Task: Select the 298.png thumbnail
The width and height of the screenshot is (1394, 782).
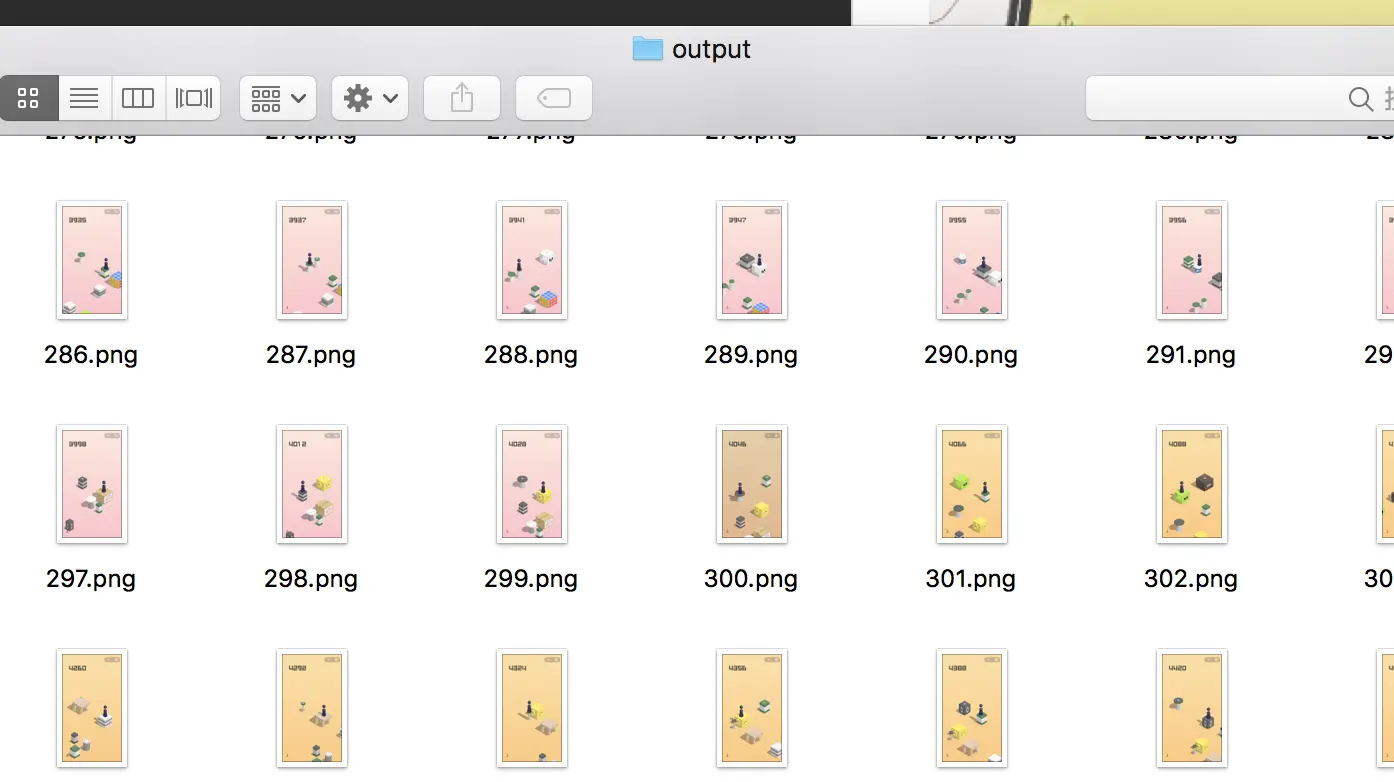Action: [x=312, y=484]
